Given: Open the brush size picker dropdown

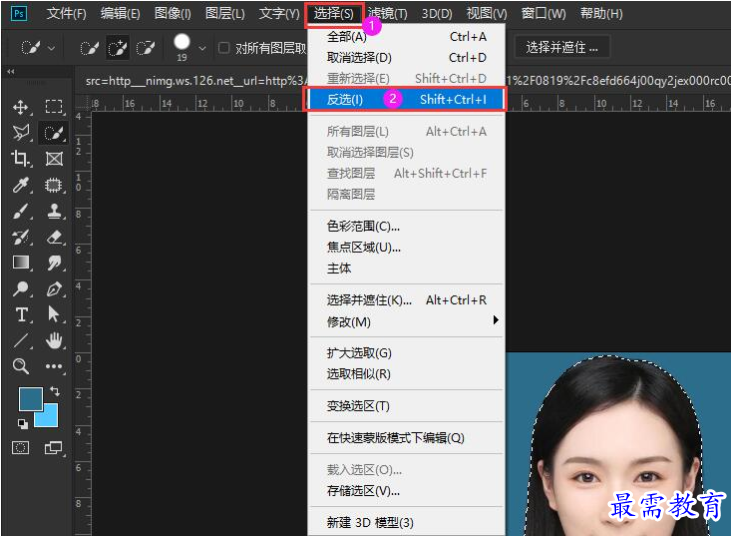Looking at the screenshot, I should click(x=202, y=48).
